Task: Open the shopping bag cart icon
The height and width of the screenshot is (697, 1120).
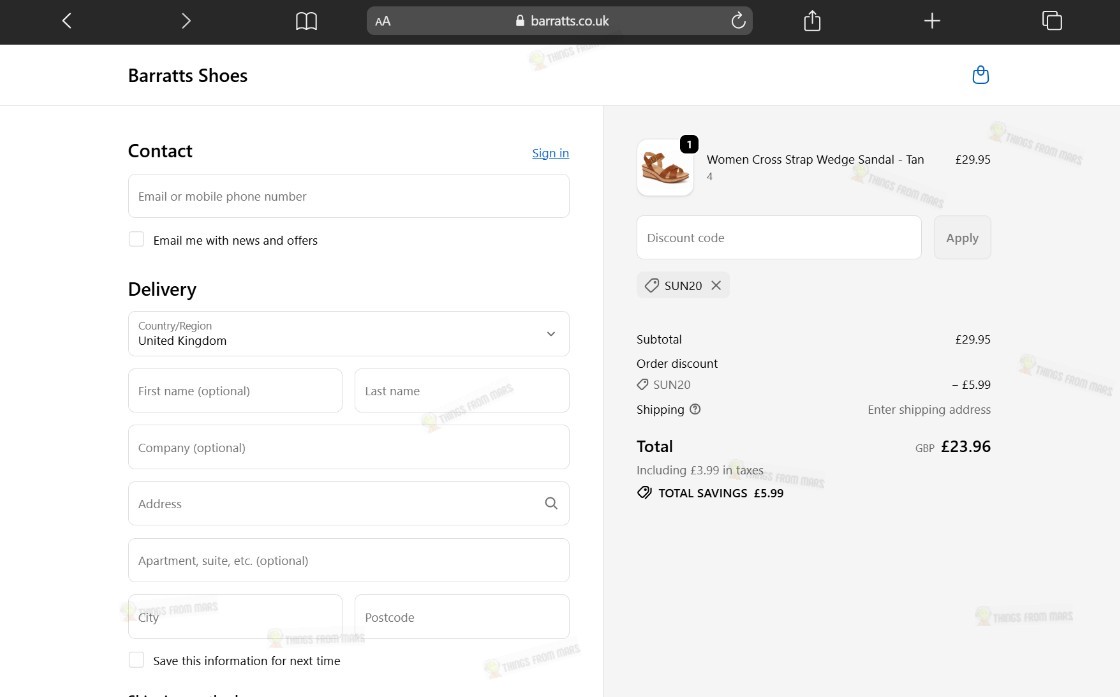Action: pos(981,75)
